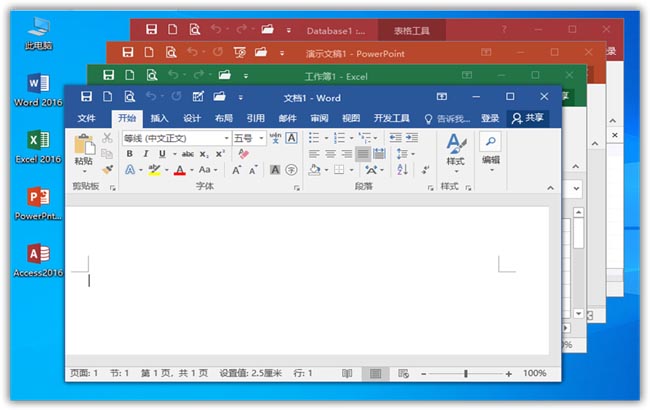Click the zoom slider in status bar
Screen dimensions: 650x410
pos(466,374)
